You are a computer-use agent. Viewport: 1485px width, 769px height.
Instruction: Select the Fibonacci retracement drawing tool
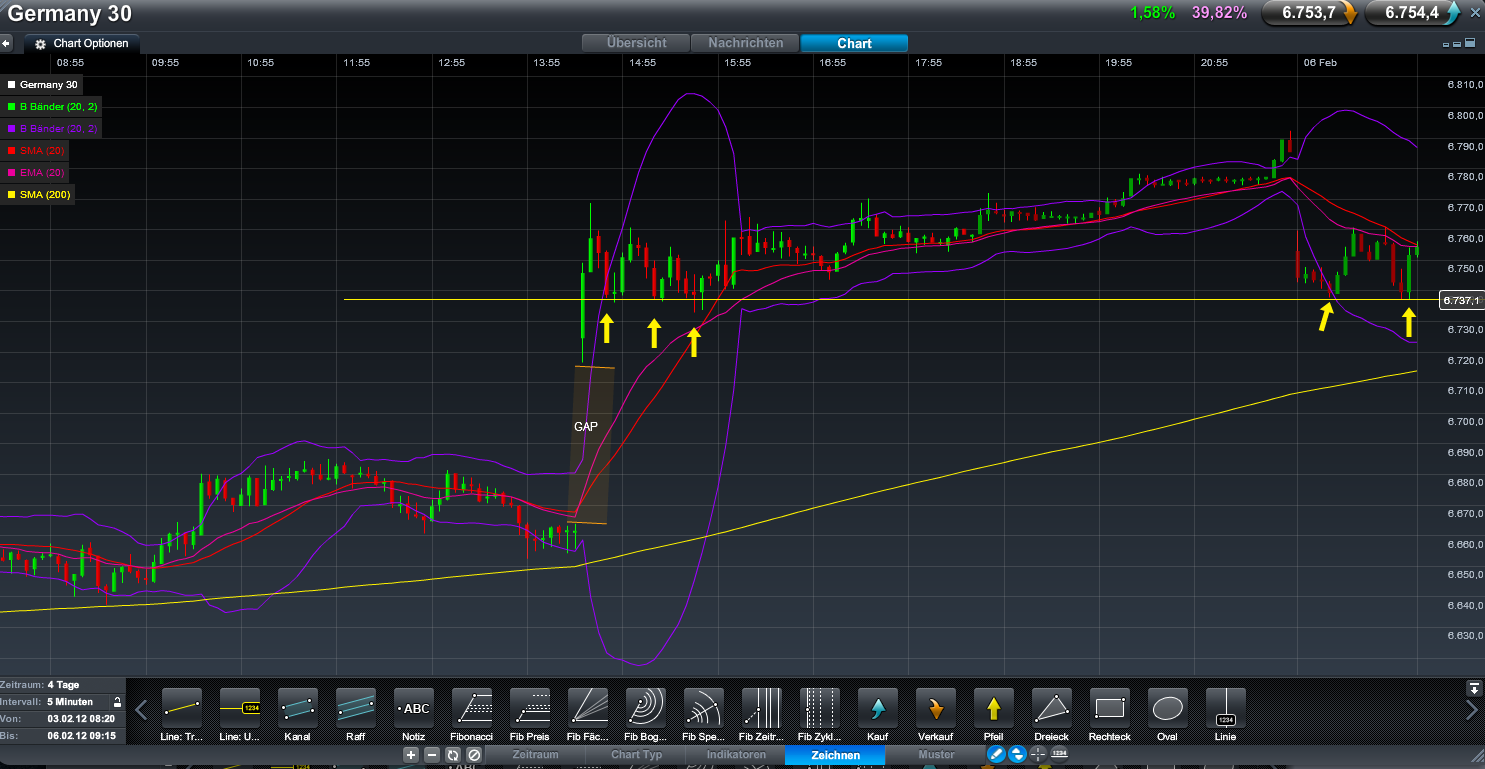[x=471, y=708]
